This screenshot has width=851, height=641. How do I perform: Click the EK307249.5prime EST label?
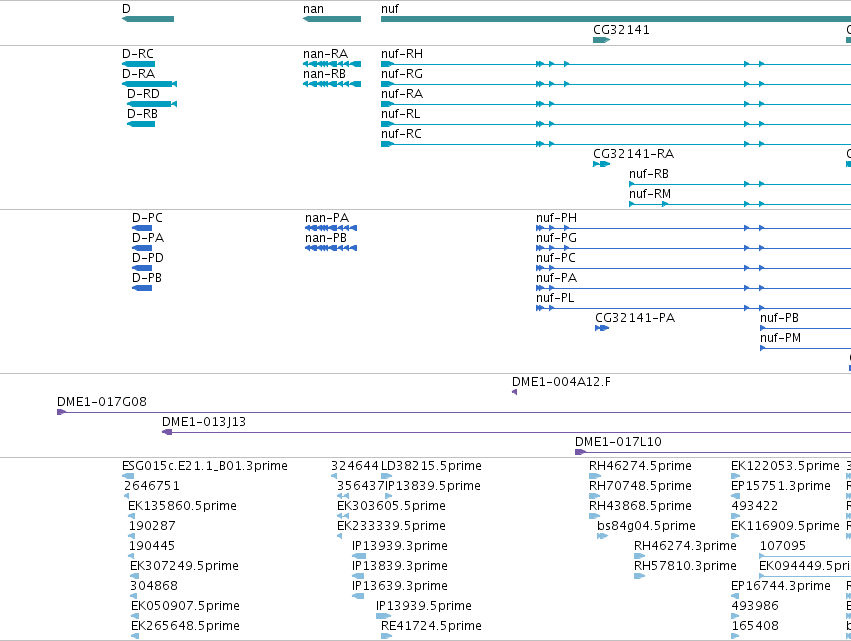[x=184, y=566]
